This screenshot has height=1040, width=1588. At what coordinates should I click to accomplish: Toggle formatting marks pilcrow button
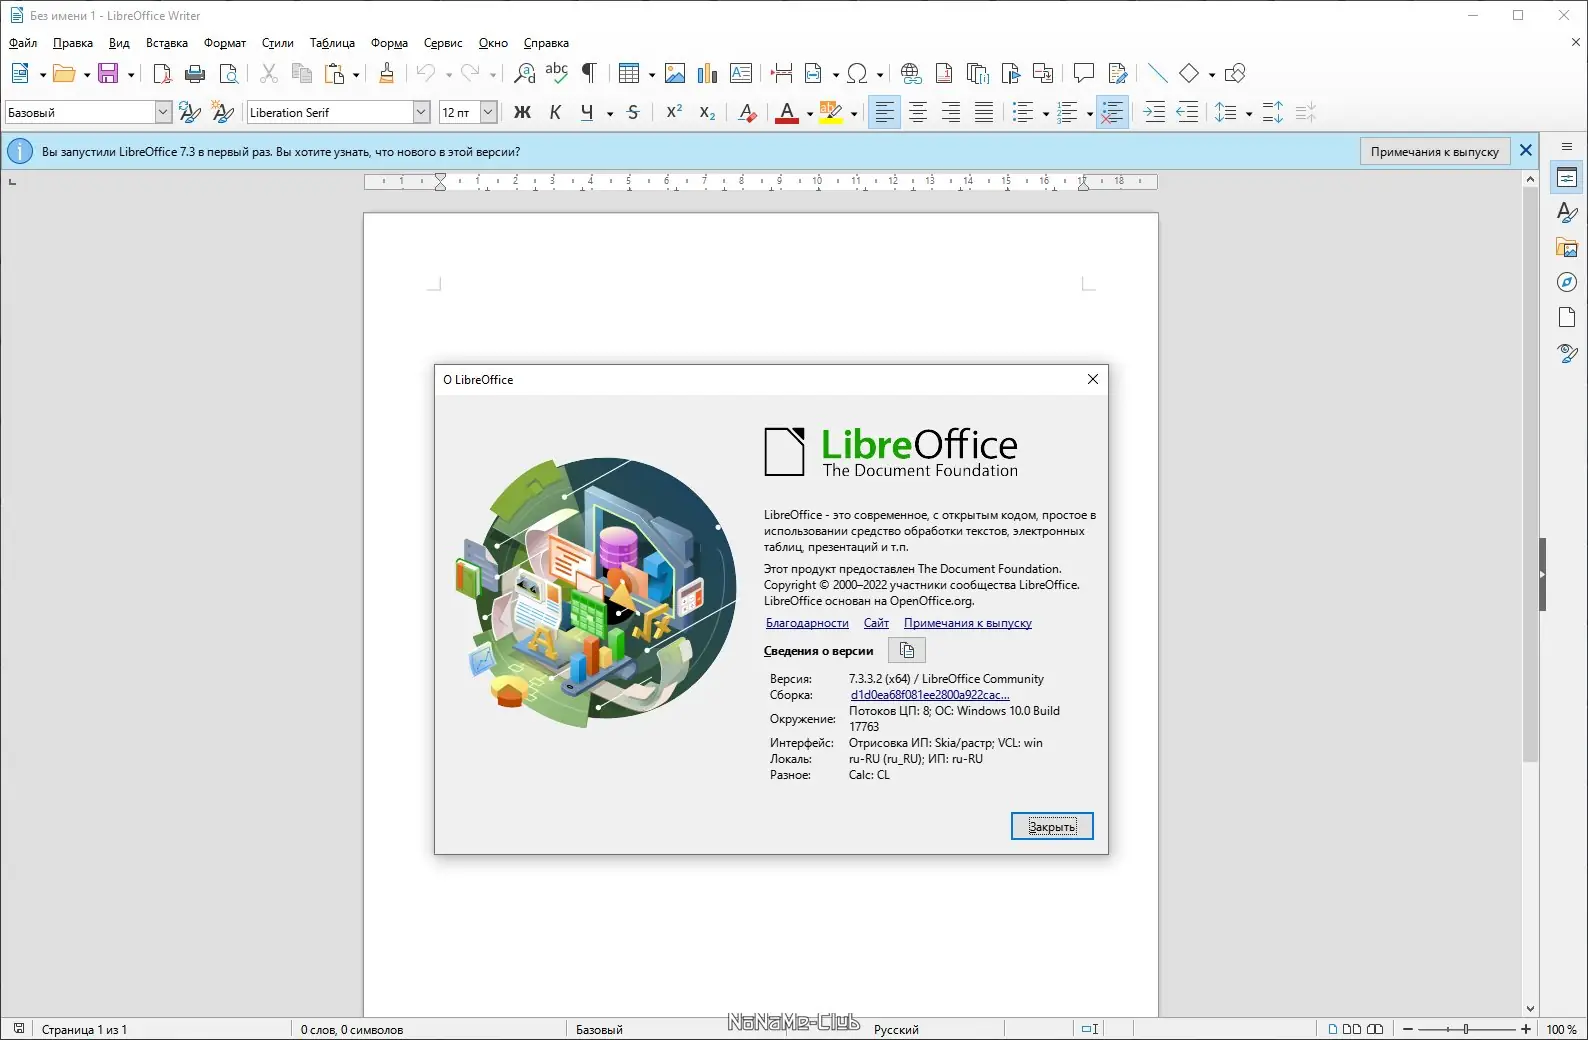(590, 74)
